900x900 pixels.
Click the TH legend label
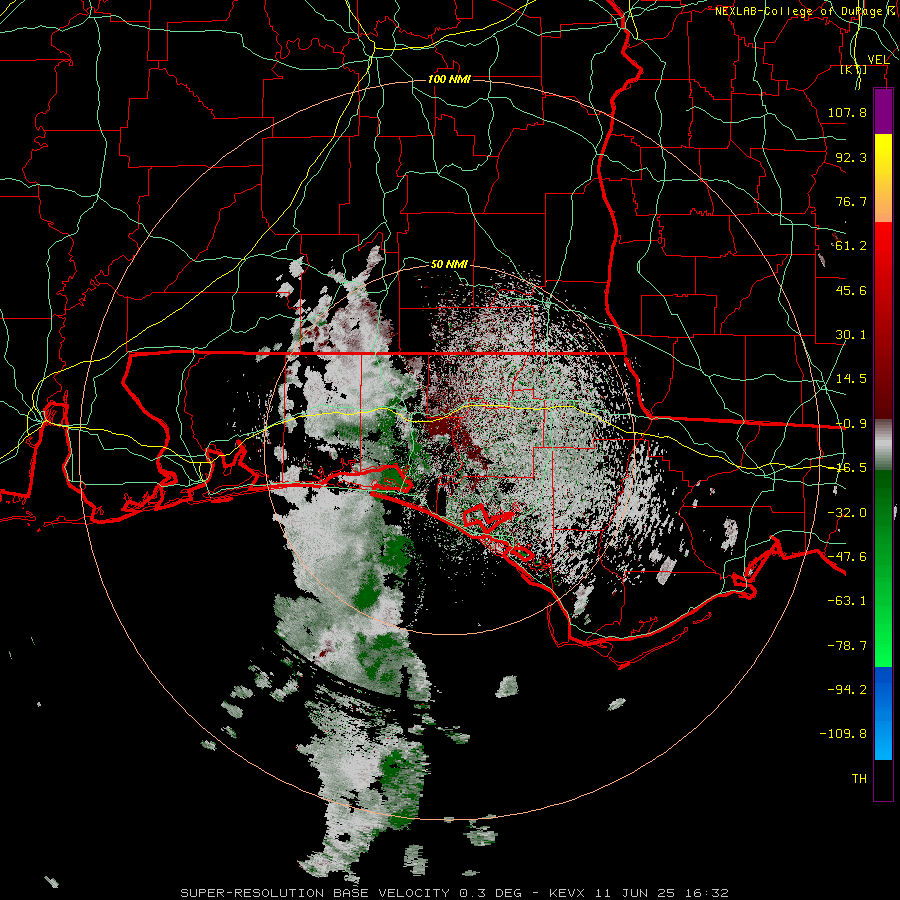tap(859, 779)
